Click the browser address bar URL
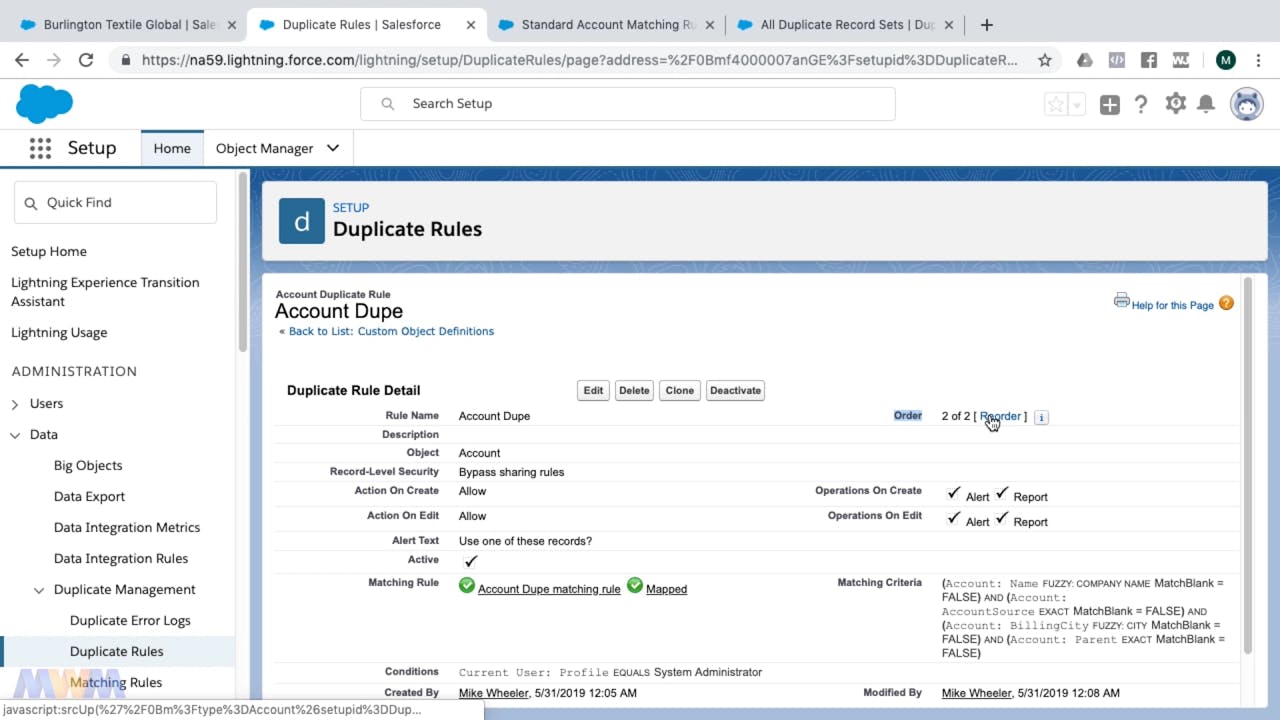 pos(580,60)
